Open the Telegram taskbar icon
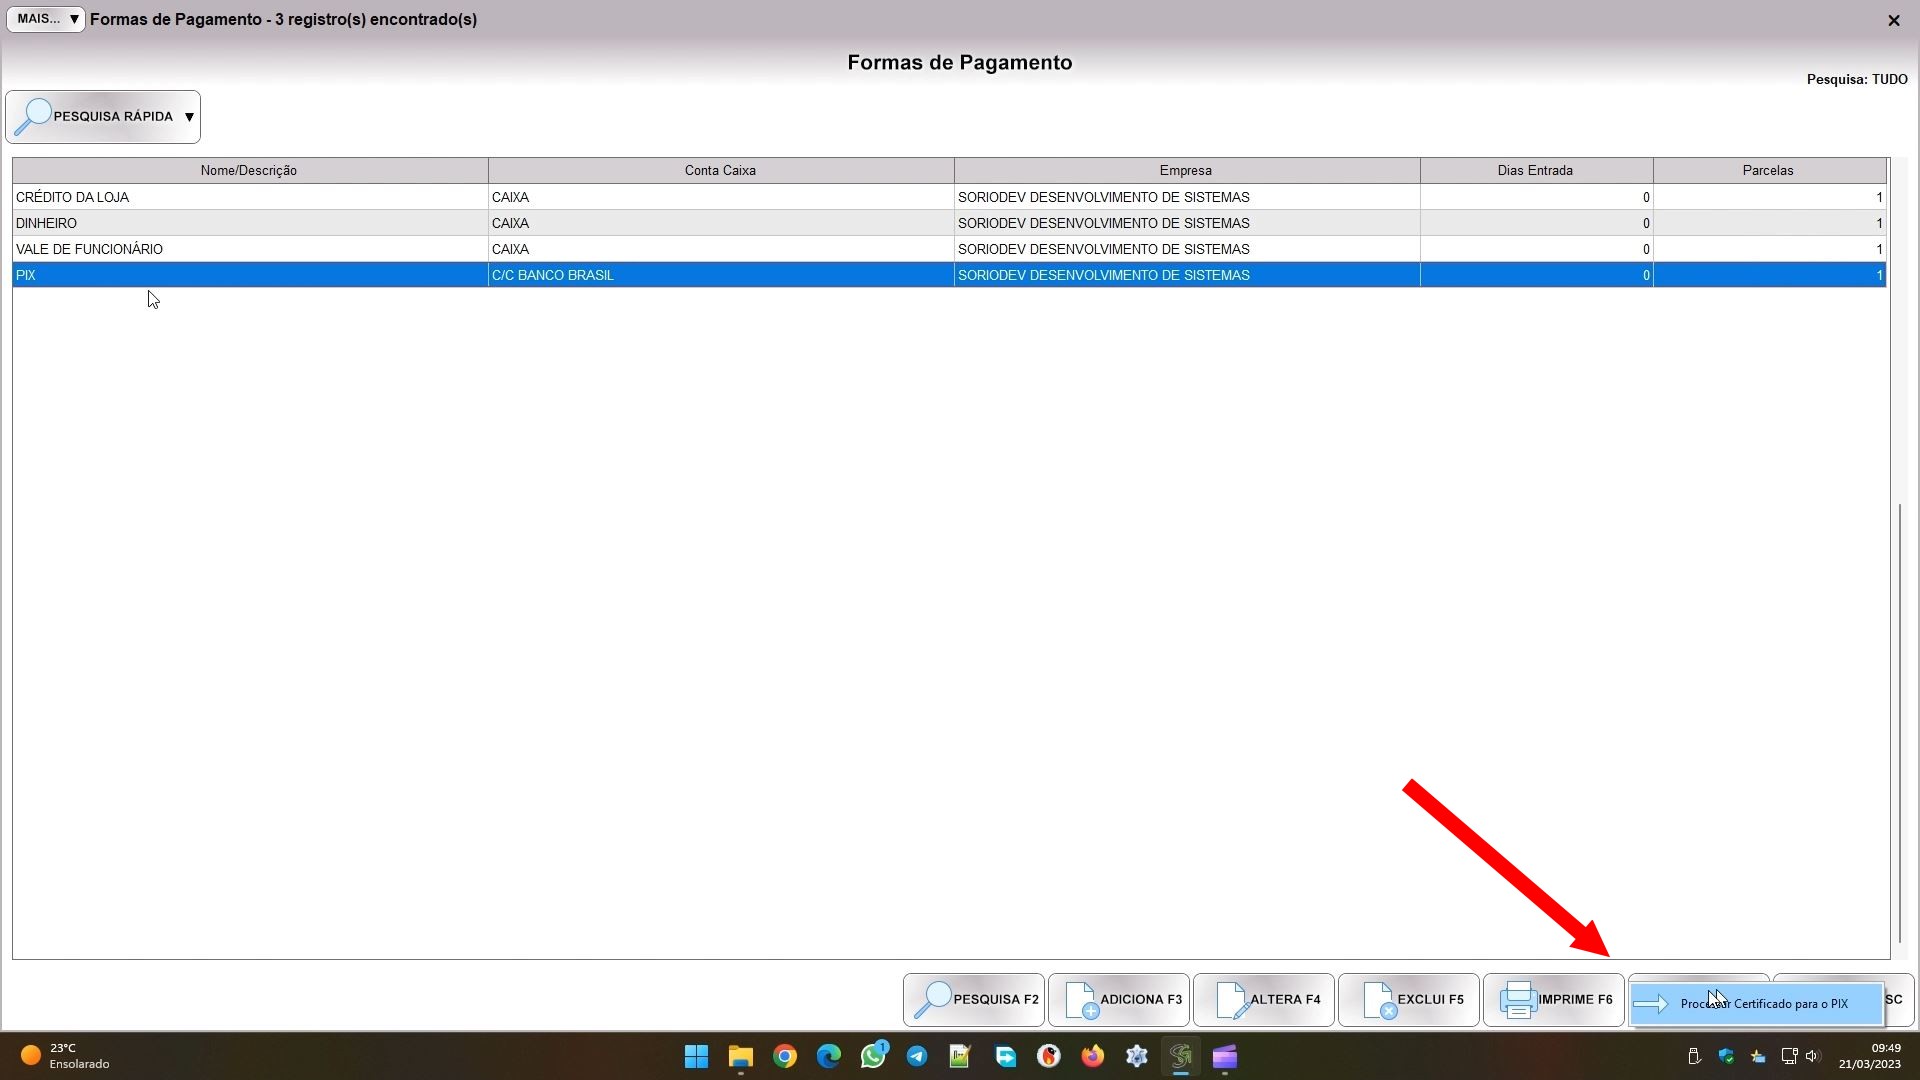This screenshot has height=1080, width=1920. coord(916,1056)
